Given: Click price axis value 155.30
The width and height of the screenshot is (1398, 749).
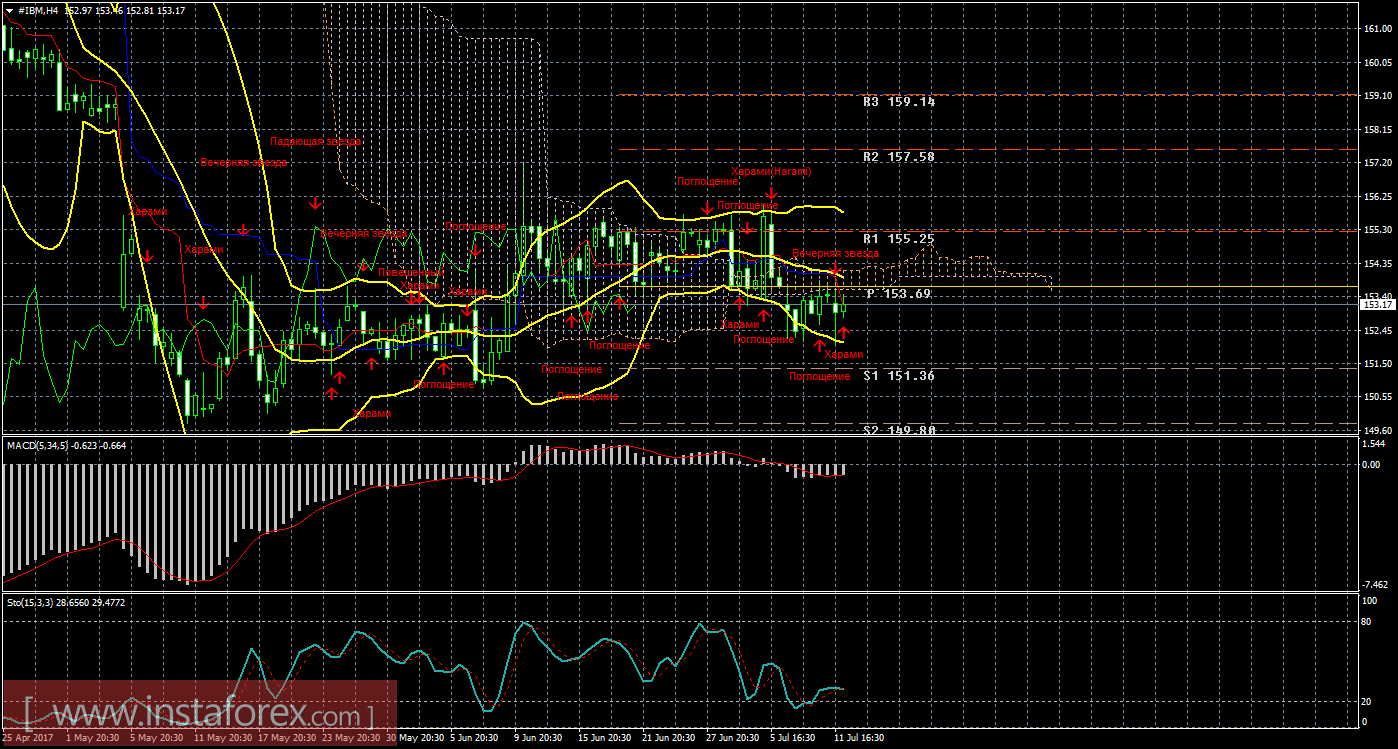Looking at the screenshot, I should pyautogui.click(x=1378, y=230).
